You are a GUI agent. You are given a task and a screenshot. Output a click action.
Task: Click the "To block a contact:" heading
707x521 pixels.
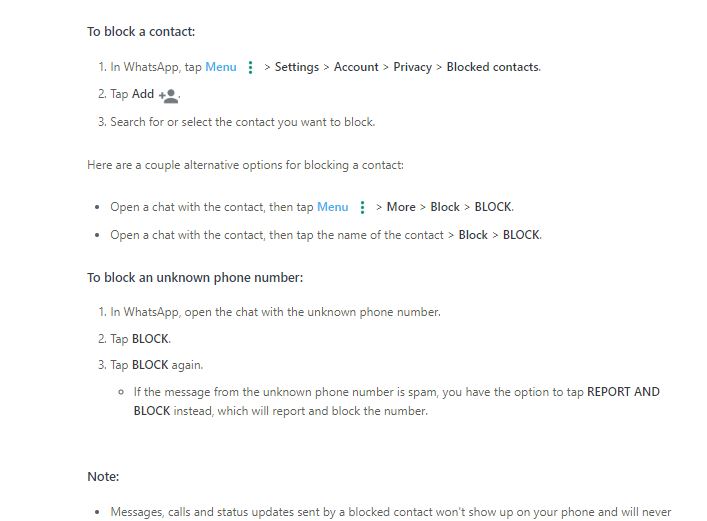tap(141, 32)
